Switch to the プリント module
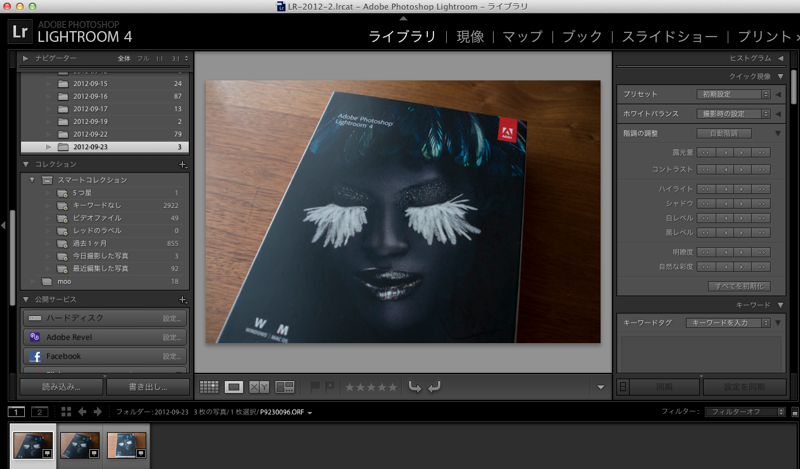This screenshot has height=469, width=800. [764, 37]
